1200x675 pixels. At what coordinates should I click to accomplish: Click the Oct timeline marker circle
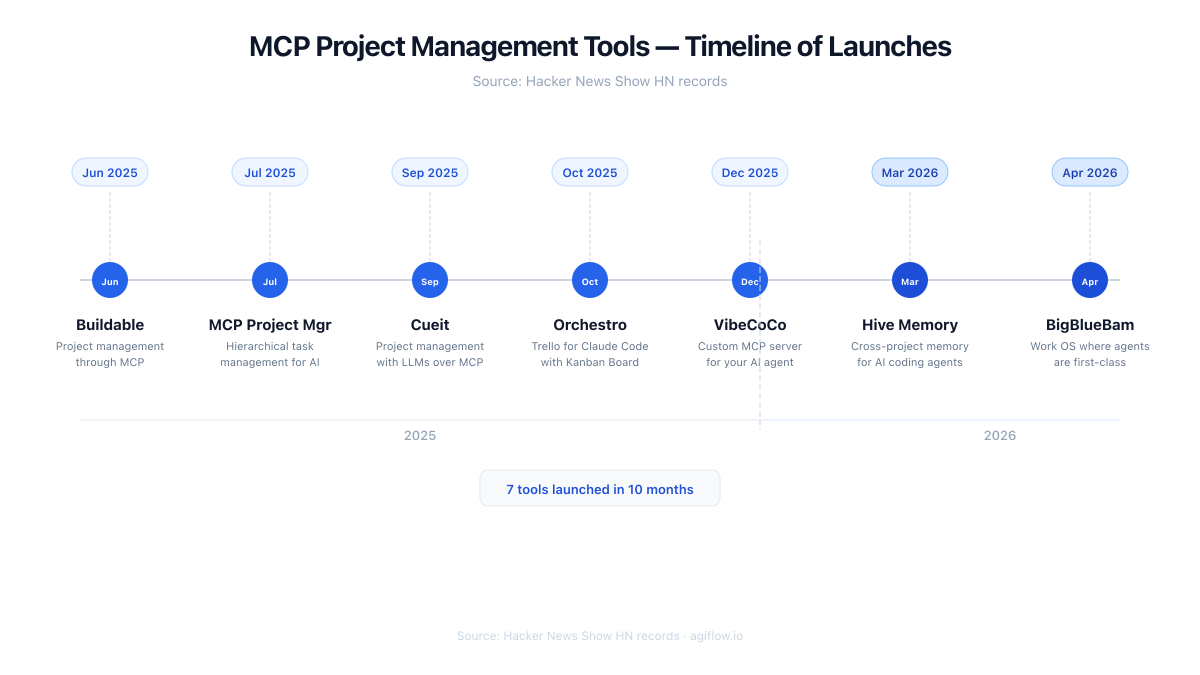(x=590, y=281)
